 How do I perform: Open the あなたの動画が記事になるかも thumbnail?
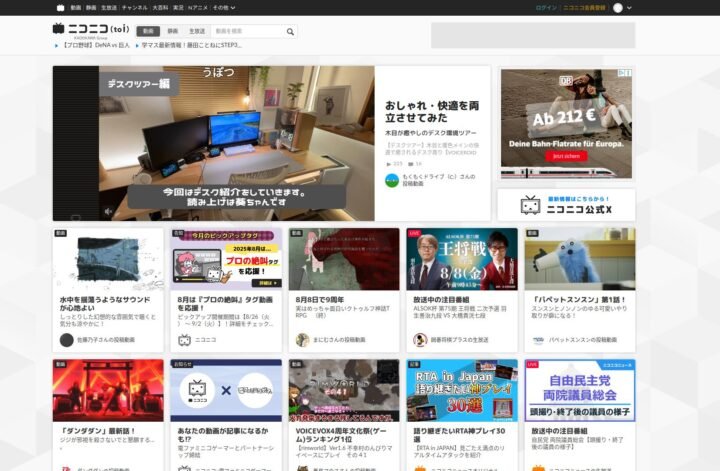coord(226,391)
